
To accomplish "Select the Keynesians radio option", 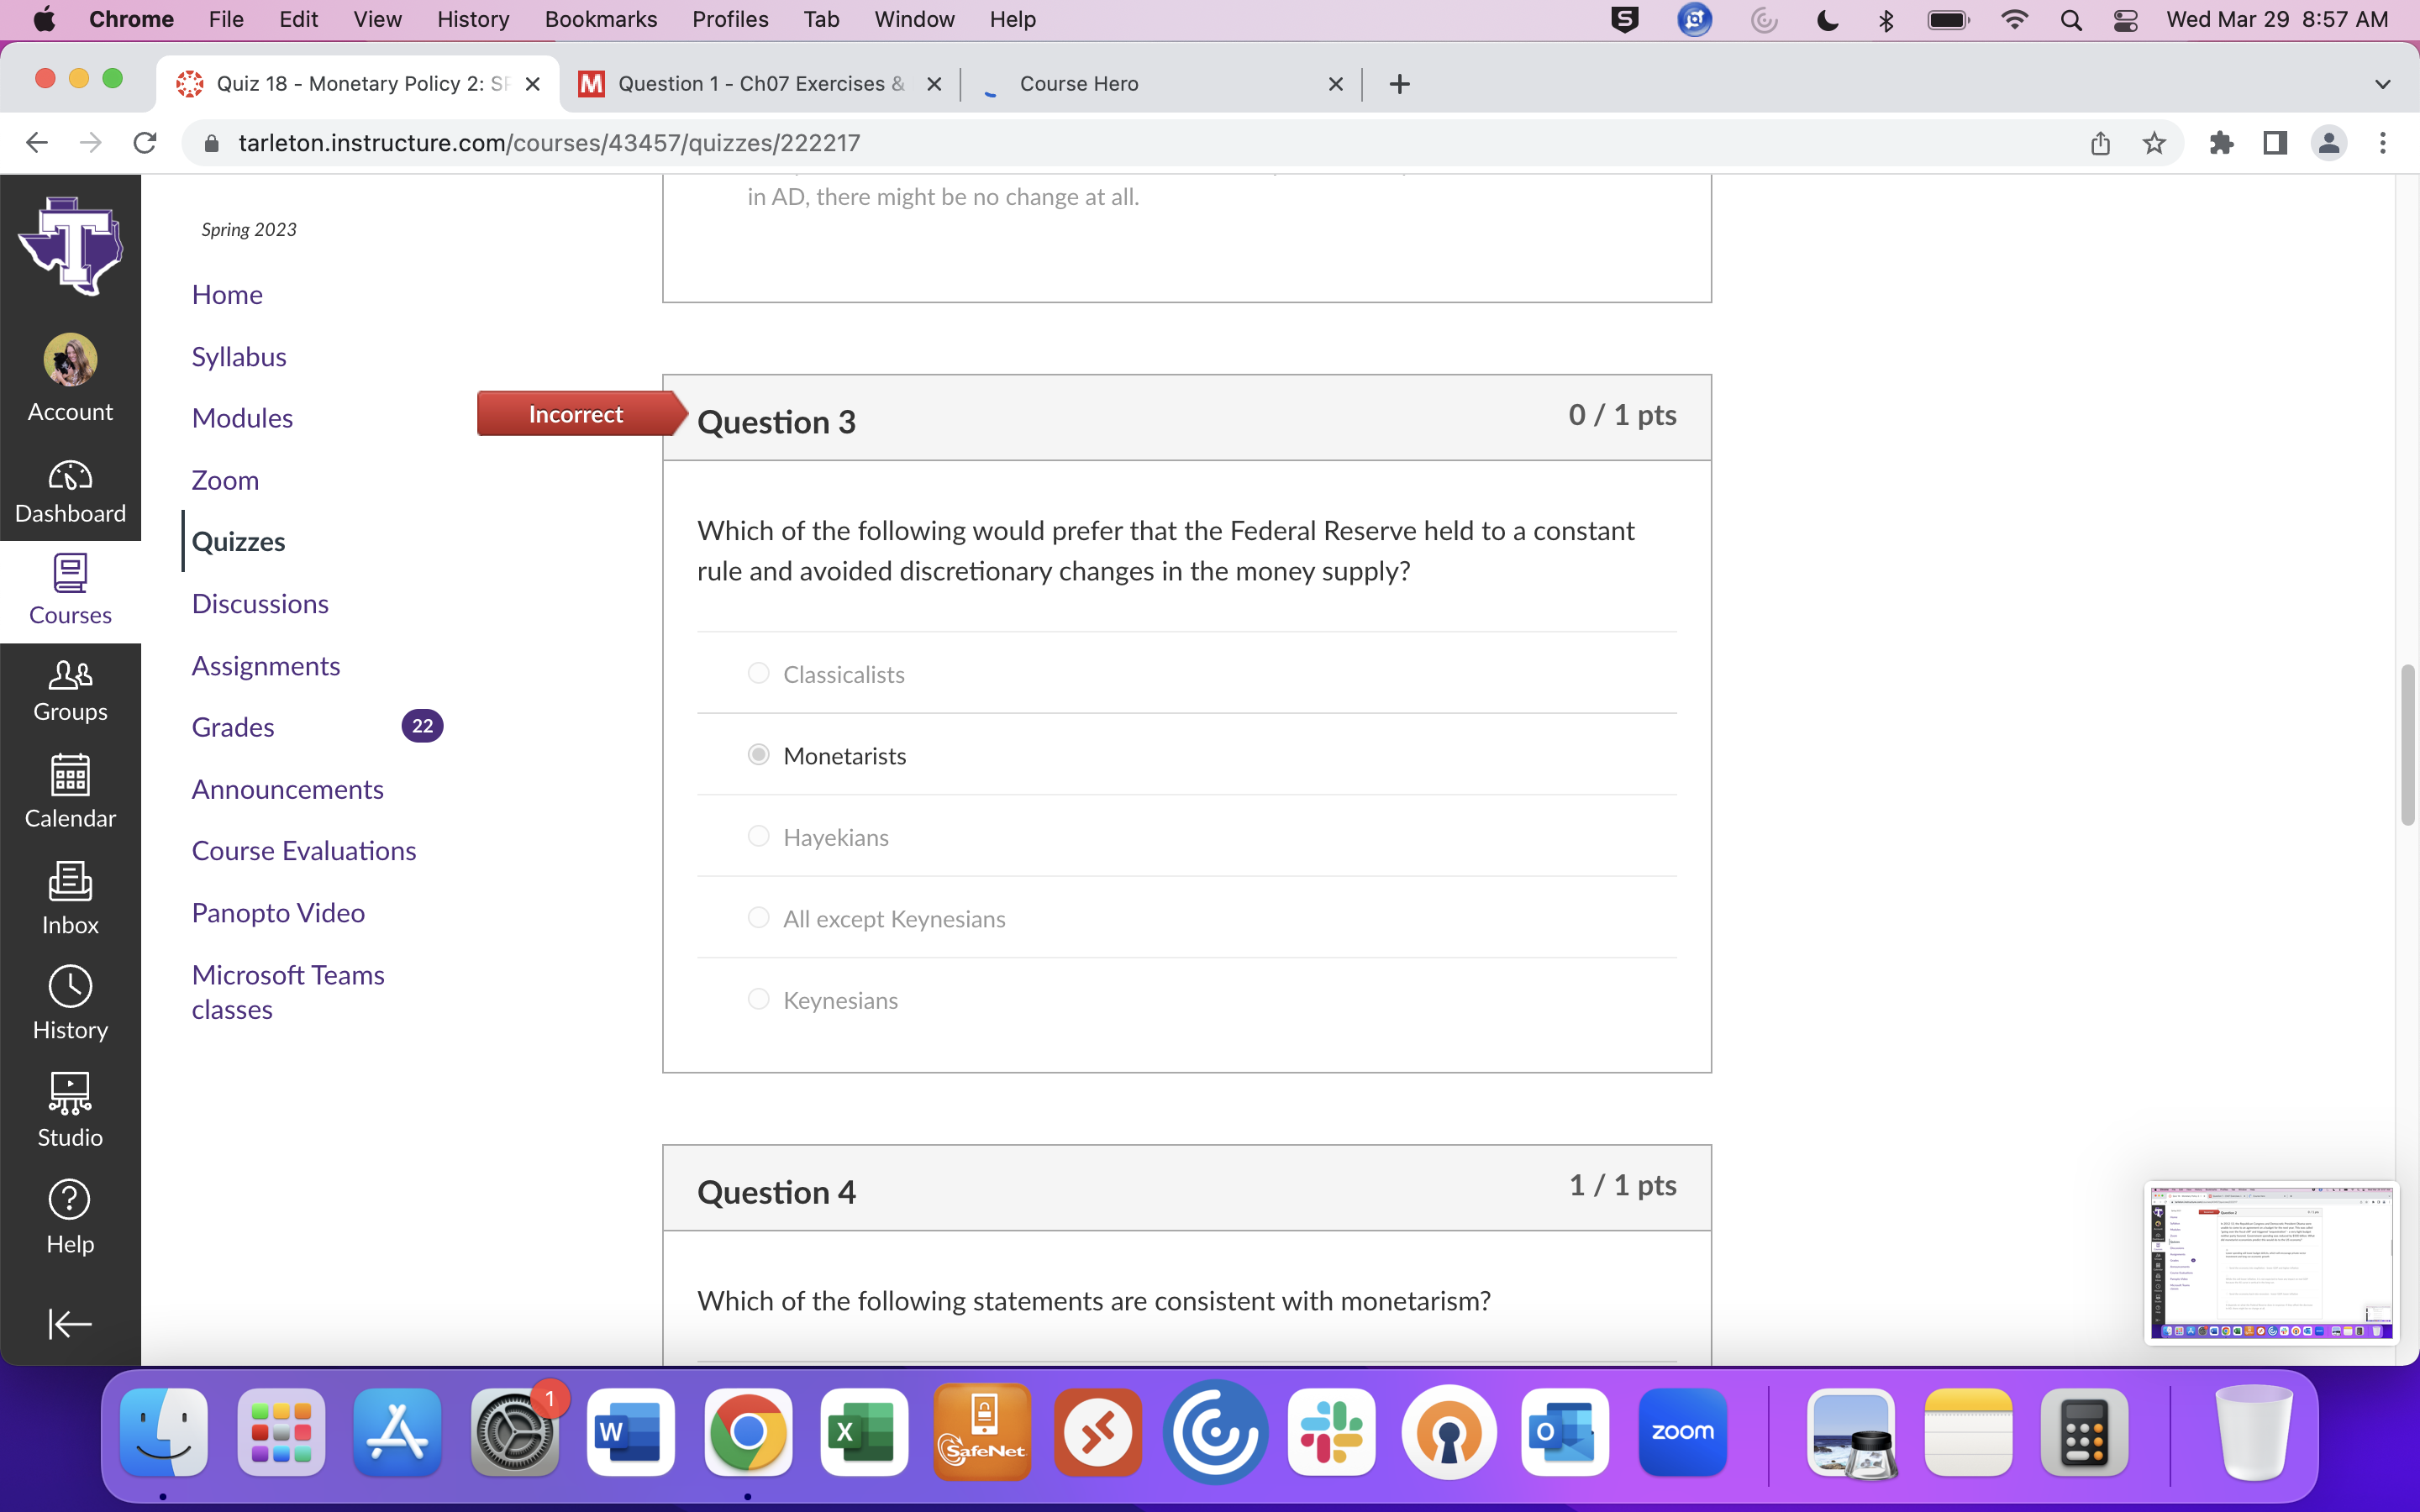I will tap(758, 999).
